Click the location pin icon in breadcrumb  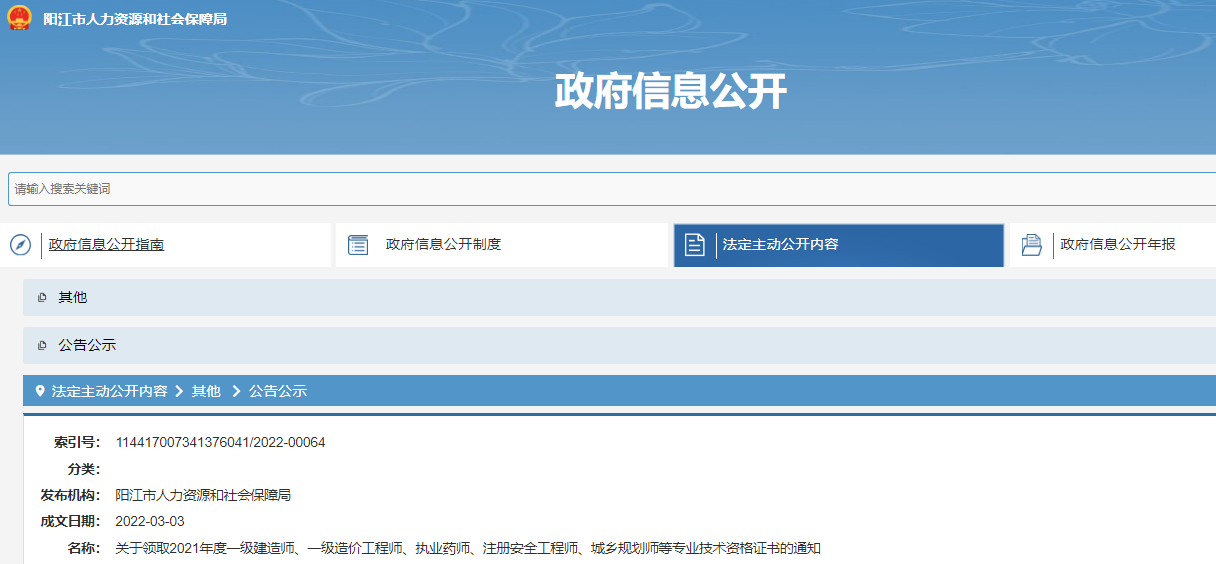tap(40, 391)
